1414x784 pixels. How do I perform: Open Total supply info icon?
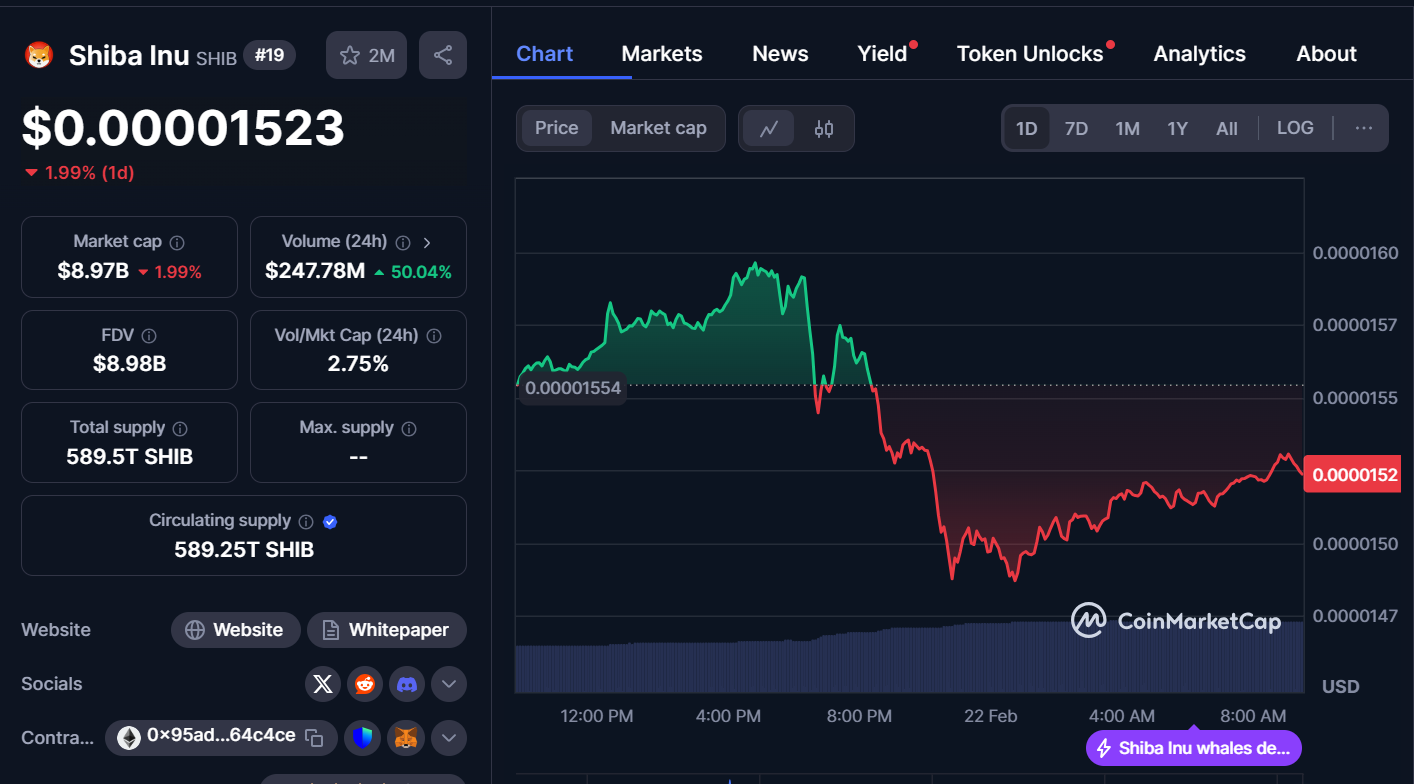point(180,428)
